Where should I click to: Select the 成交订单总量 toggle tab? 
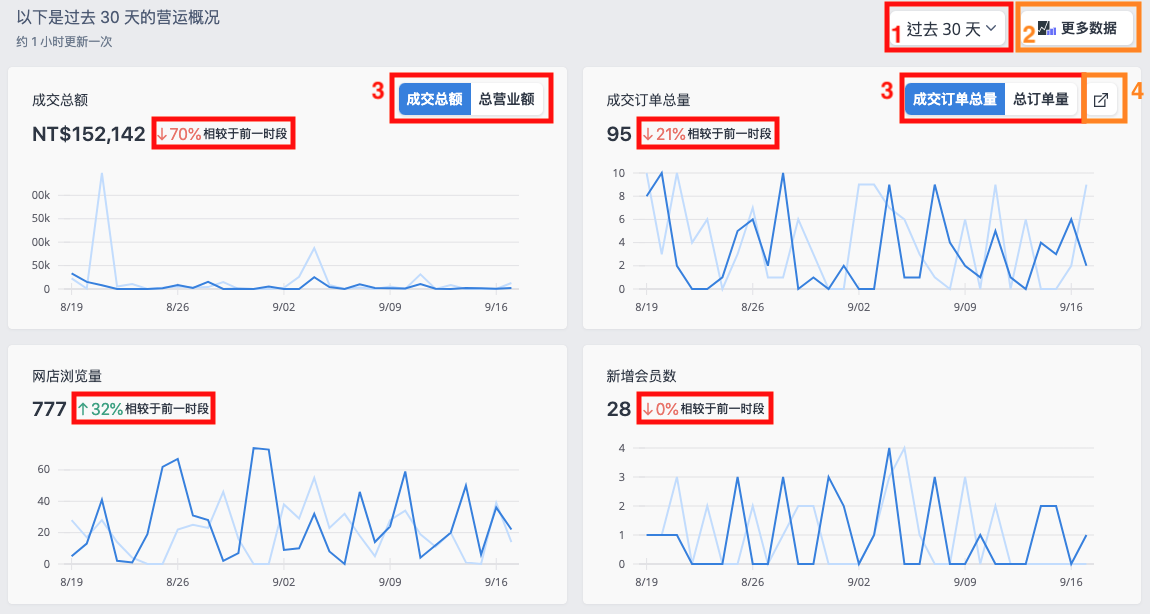954,99
